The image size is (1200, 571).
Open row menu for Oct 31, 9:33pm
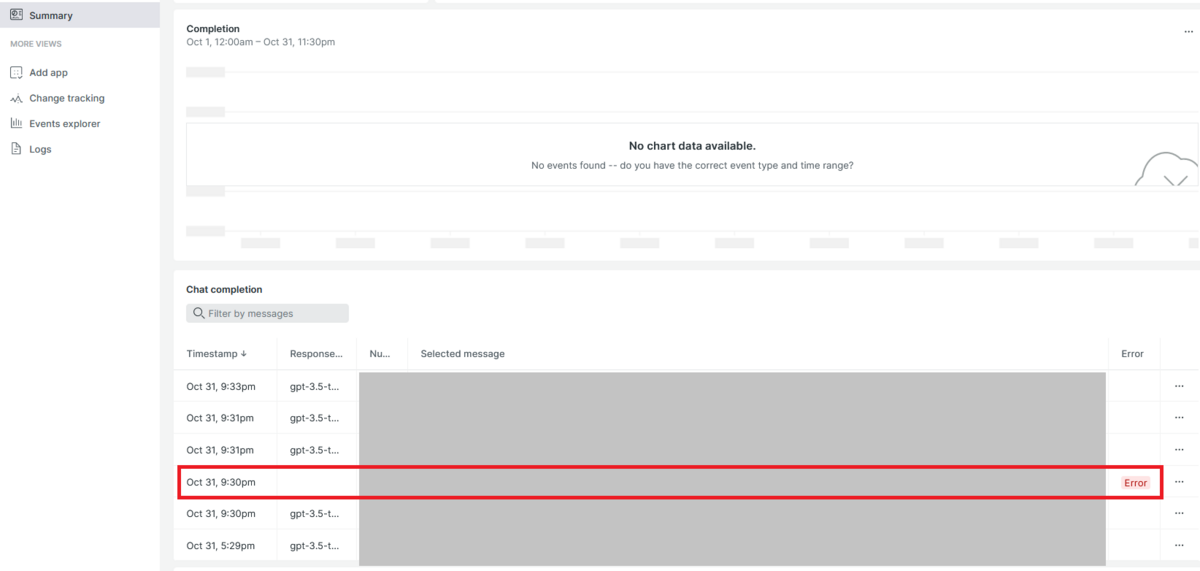click(x=1179, y=386)
